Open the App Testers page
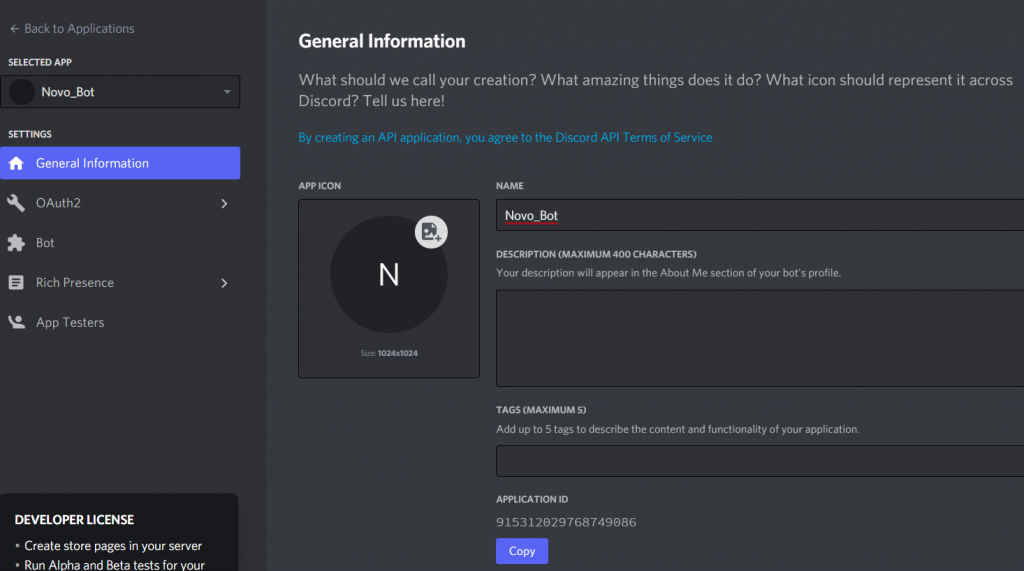The image size is (1024, 571). pyautogui.click(x=120, y=323)
